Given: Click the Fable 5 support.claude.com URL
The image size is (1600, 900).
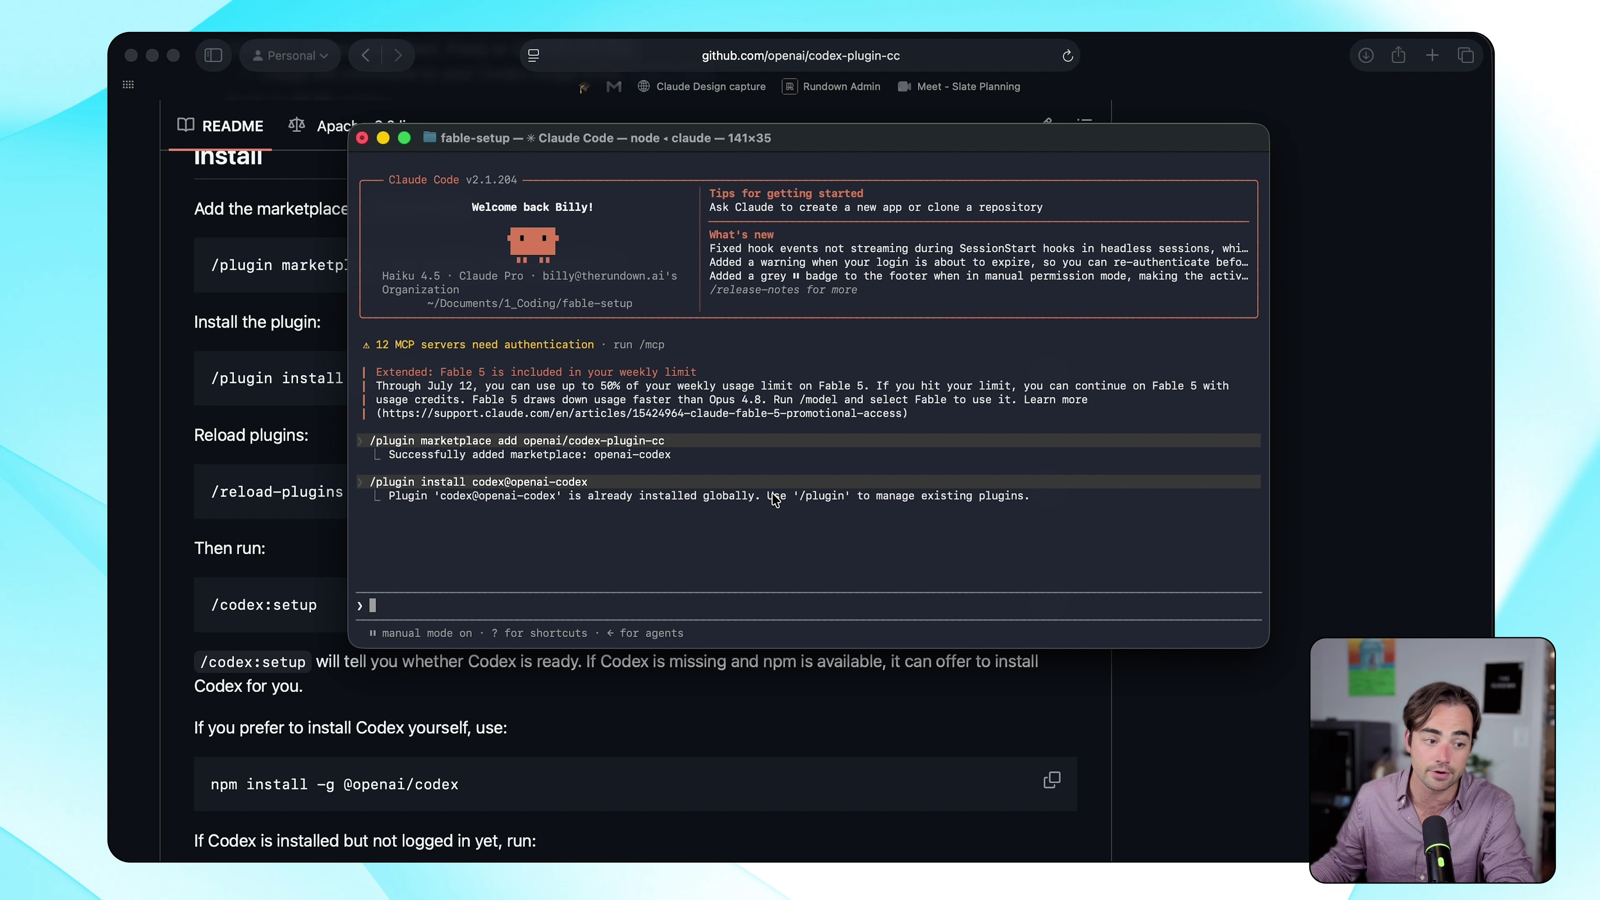Looking at the screenshot, I should pos(642,413).
